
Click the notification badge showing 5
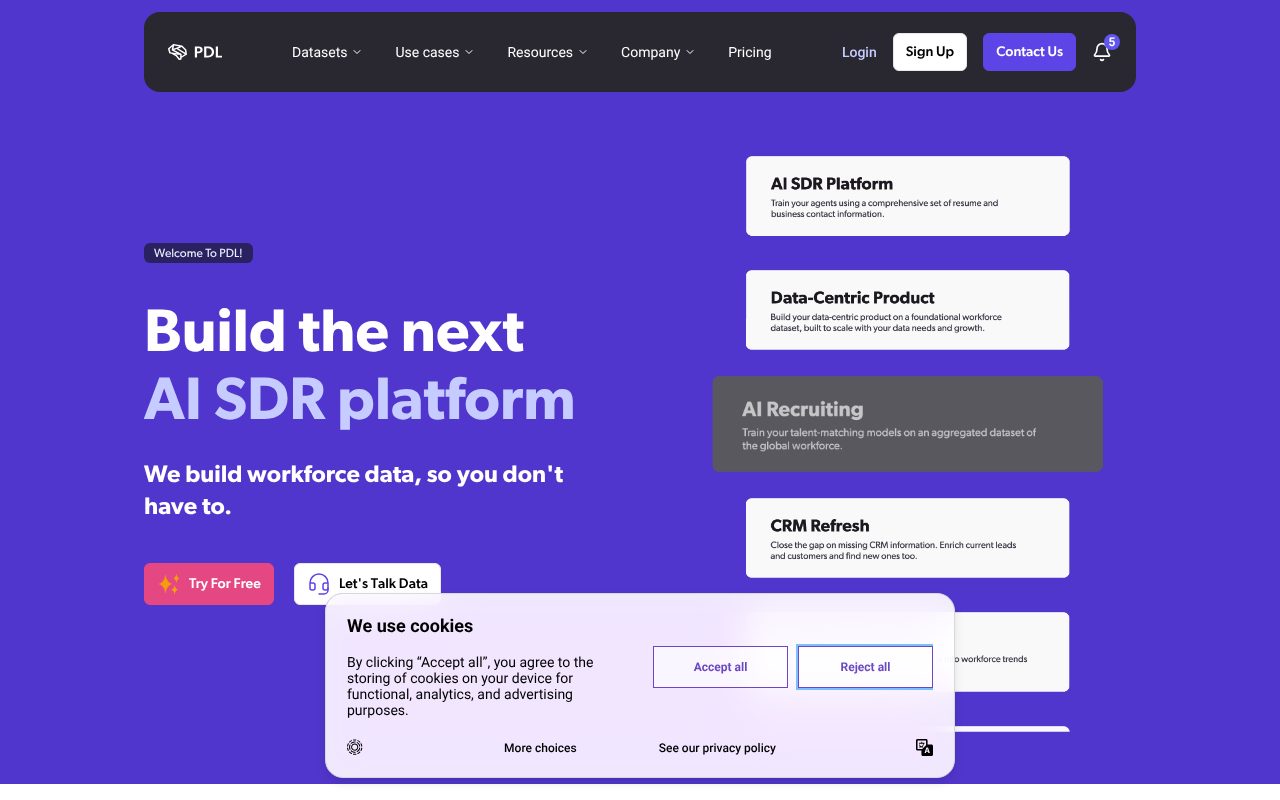click(1112, 42)
